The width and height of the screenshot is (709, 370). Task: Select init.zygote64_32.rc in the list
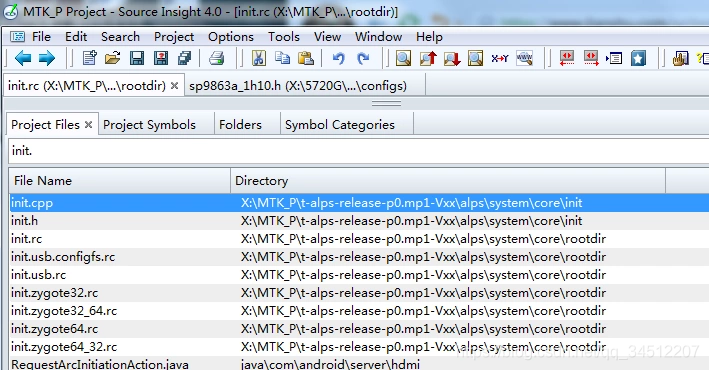click(359, 347)
